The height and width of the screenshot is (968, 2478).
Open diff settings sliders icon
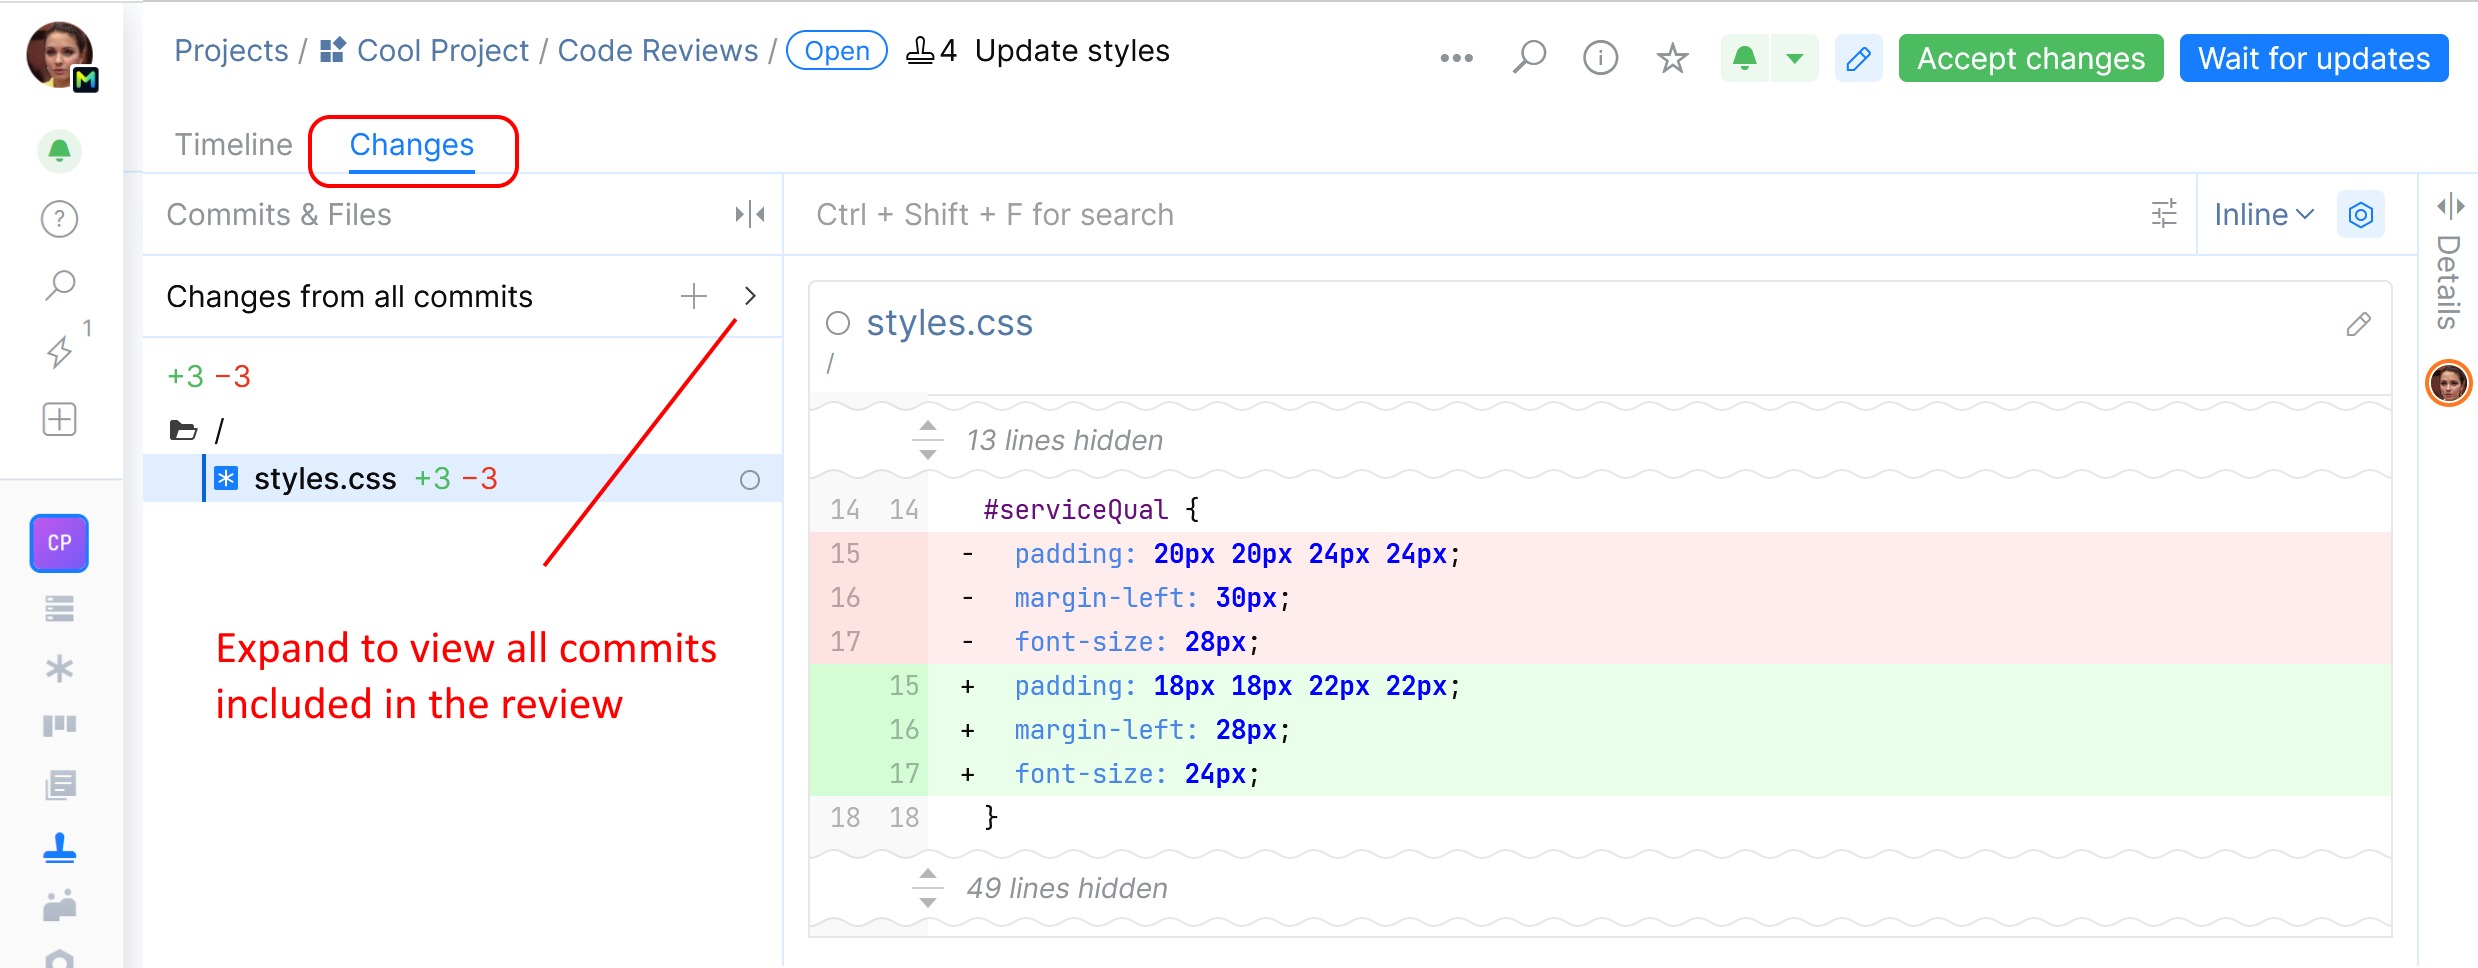pyautogui.click(x=2164, y=214)
